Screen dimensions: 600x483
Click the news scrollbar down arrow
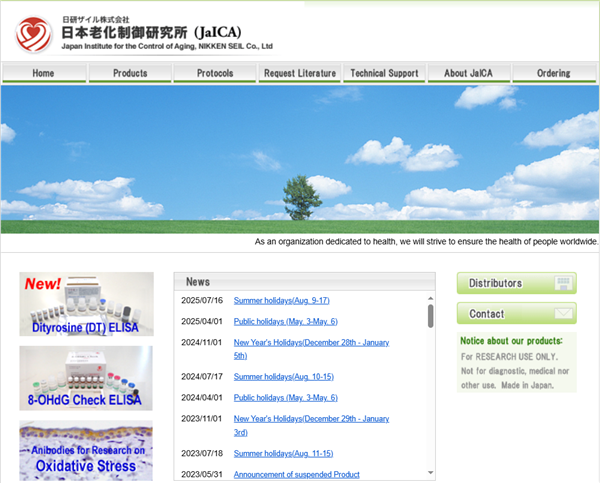[430, 473]
